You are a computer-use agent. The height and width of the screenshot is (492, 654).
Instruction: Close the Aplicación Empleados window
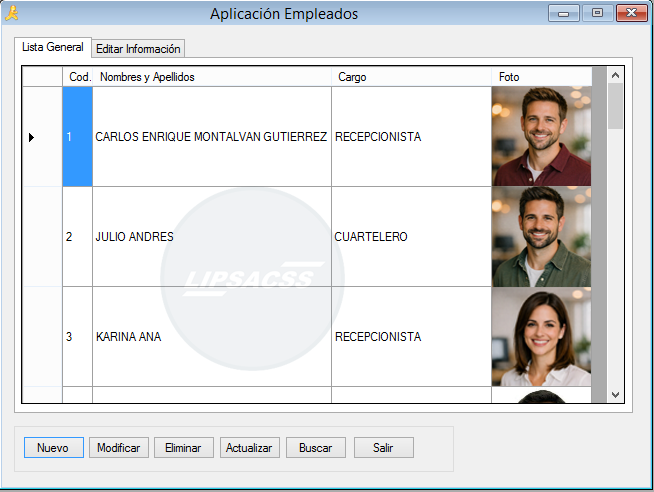631,13
